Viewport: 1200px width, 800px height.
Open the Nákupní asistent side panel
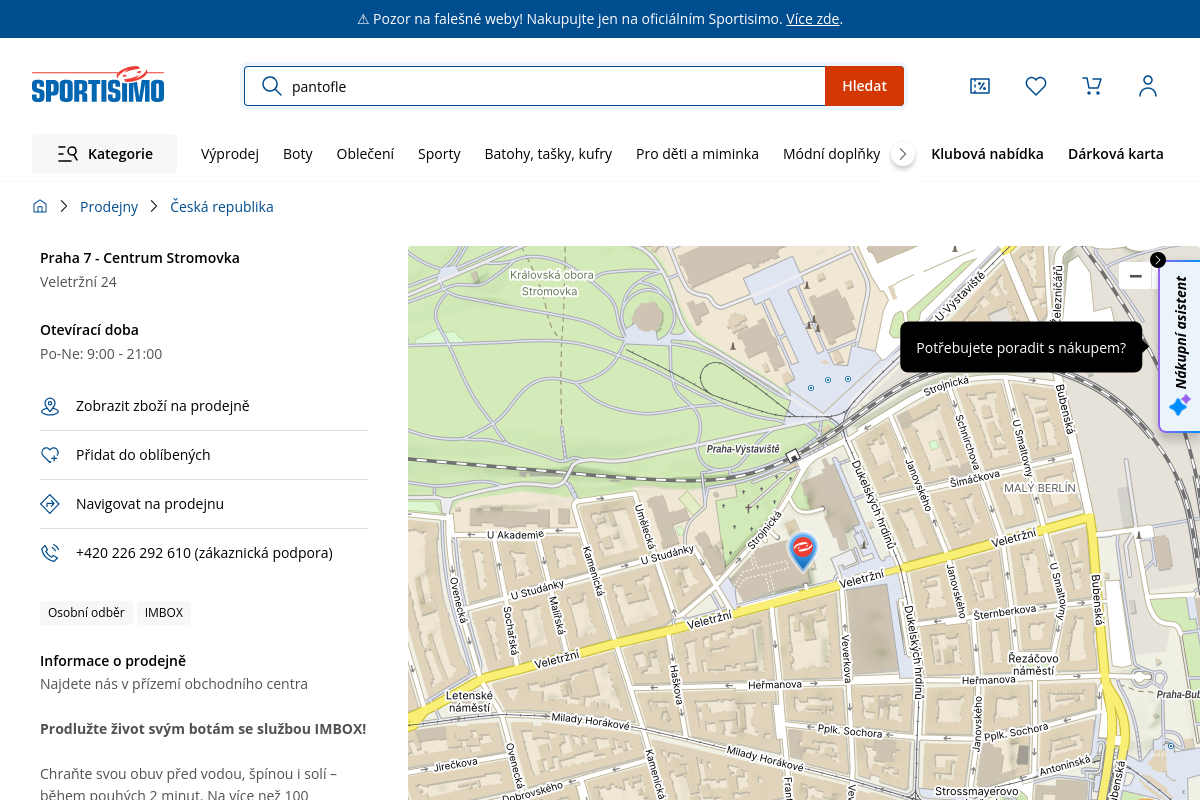coord(1181,346)
